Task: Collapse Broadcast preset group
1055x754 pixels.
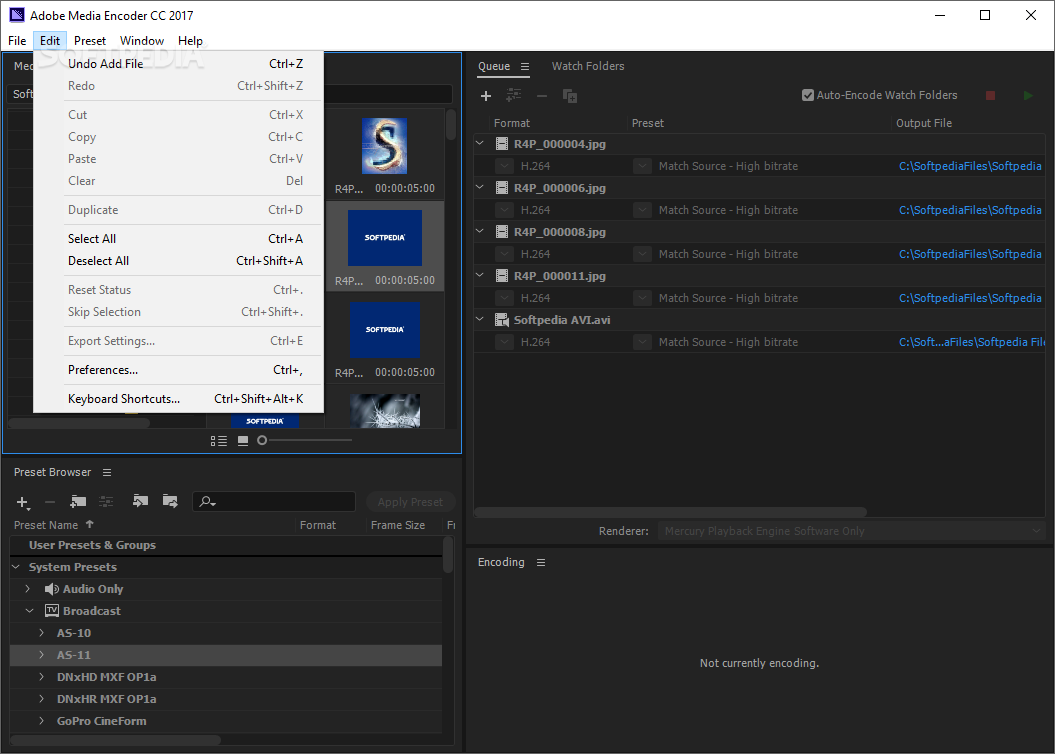Action: pos(30,611)
